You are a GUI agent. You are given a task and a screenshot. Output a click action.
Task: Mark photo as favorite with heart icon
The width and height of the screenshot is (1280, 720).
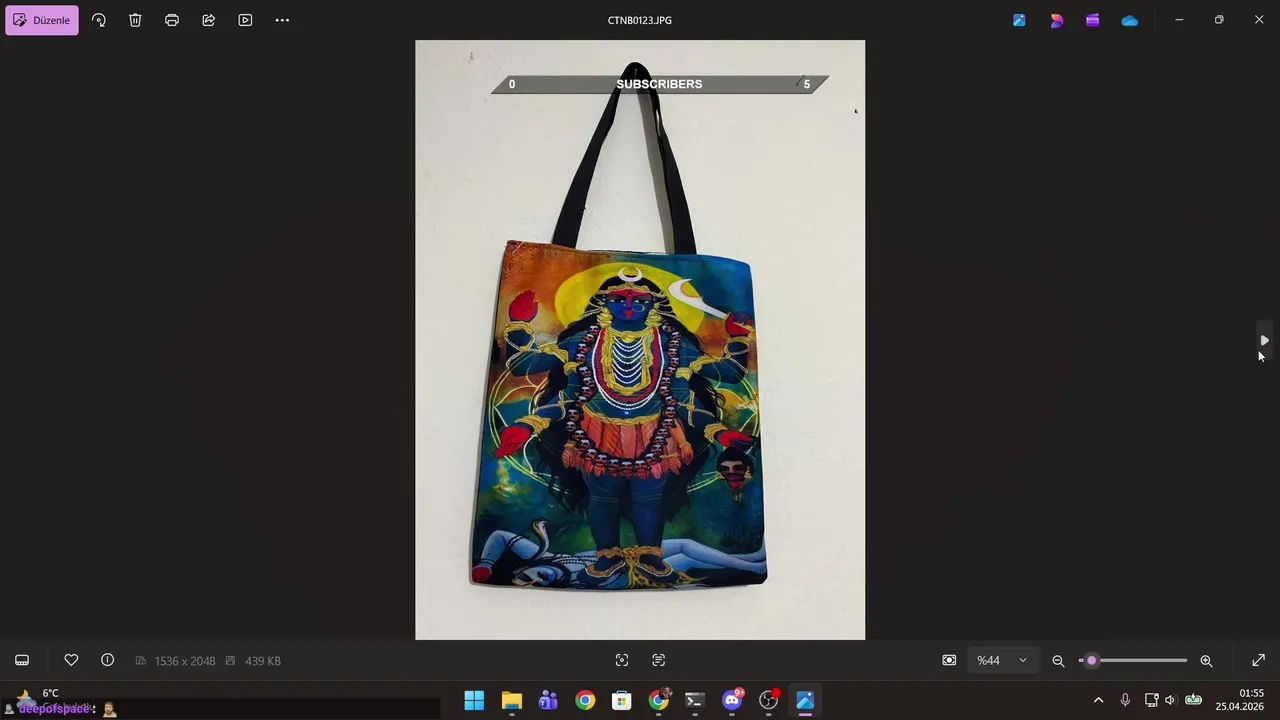tap(71, 660)
